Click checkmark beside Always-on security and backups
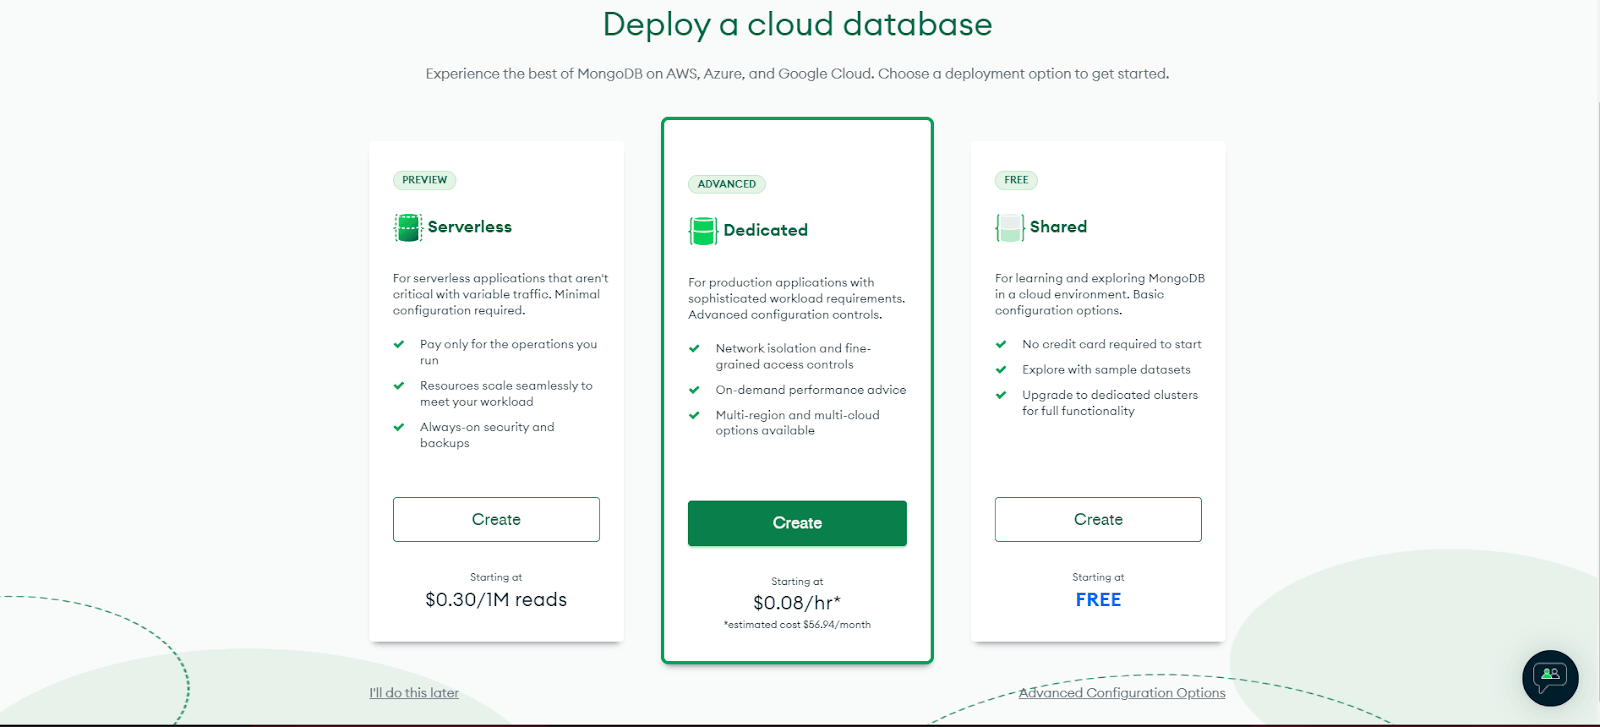The width and height of the screenshot is (1600, 727). [x=399, y=427]
